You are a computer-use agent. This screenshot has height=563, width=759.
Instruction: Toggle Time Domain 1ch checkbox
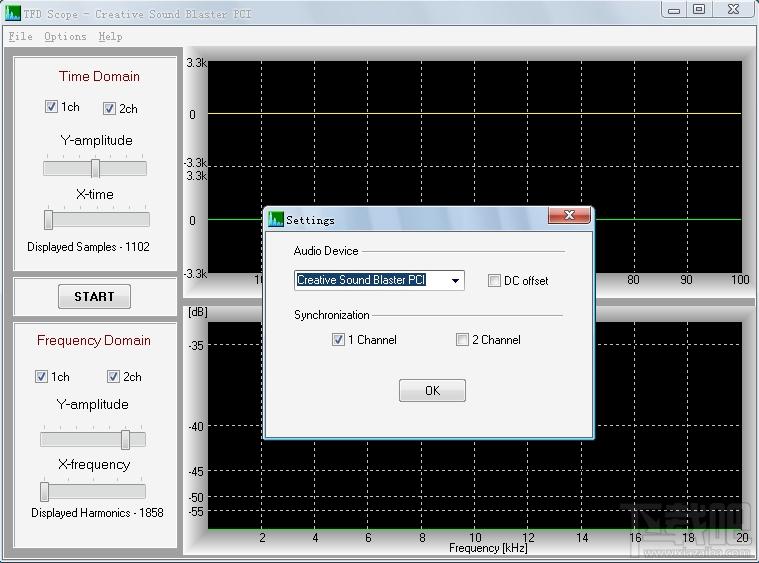tap(51, 107)
